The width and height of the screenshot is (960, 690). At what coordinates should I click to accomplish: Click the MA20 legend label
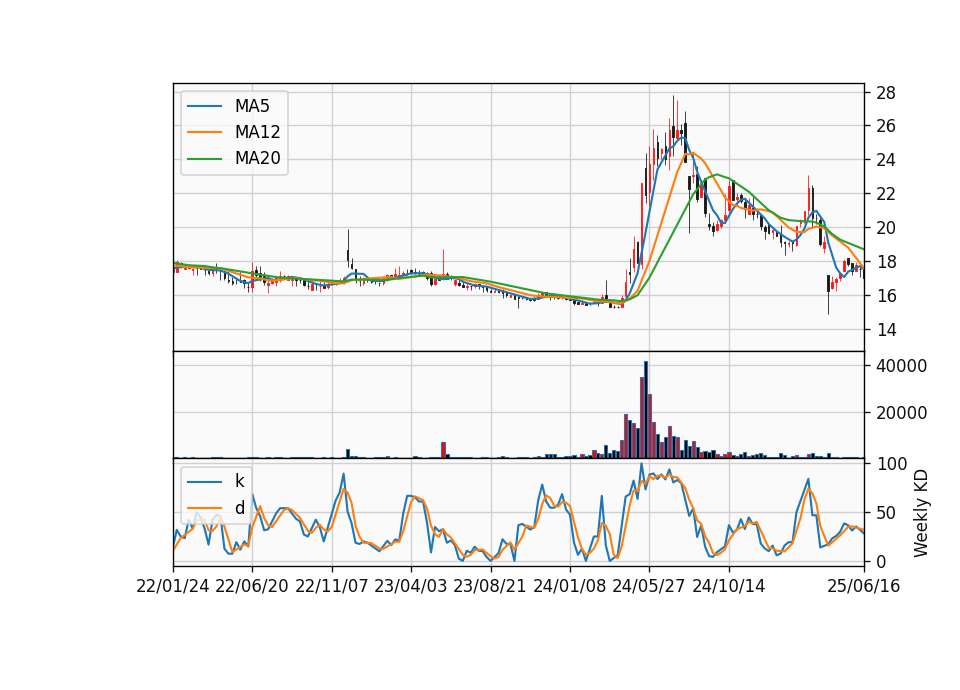[257, 158]
